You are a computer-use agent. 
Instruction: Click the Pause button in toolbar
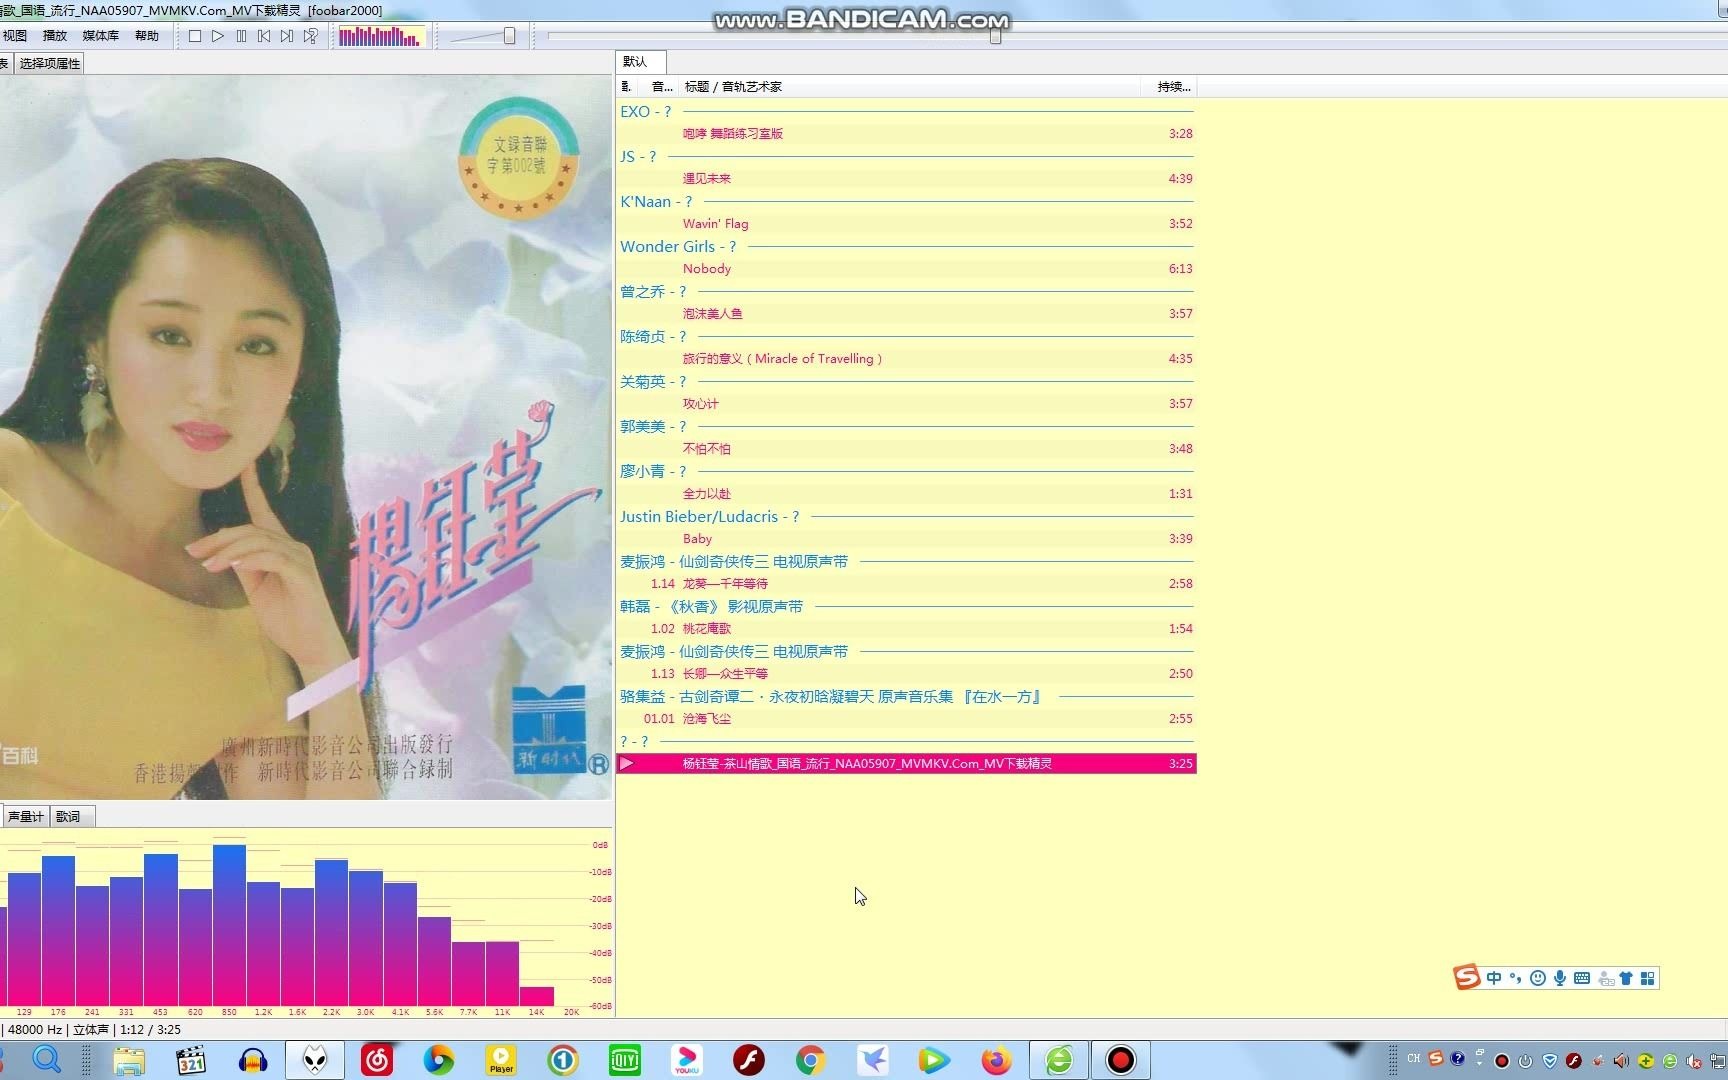(x=241, y=36)
